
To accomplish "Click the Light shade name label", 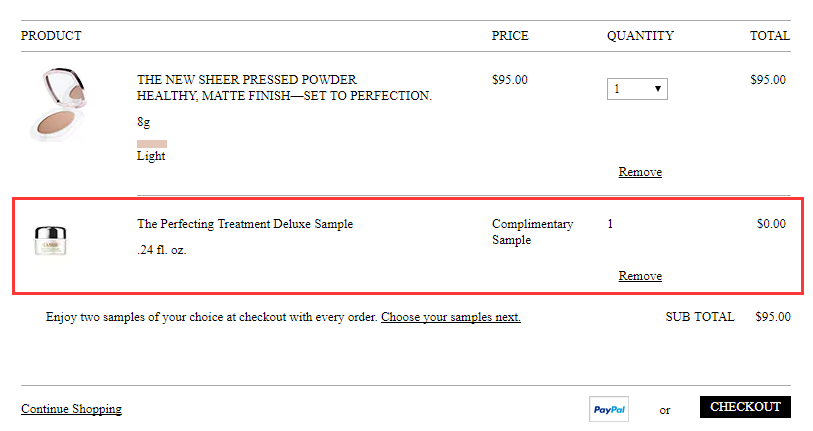I will point(151,156).
